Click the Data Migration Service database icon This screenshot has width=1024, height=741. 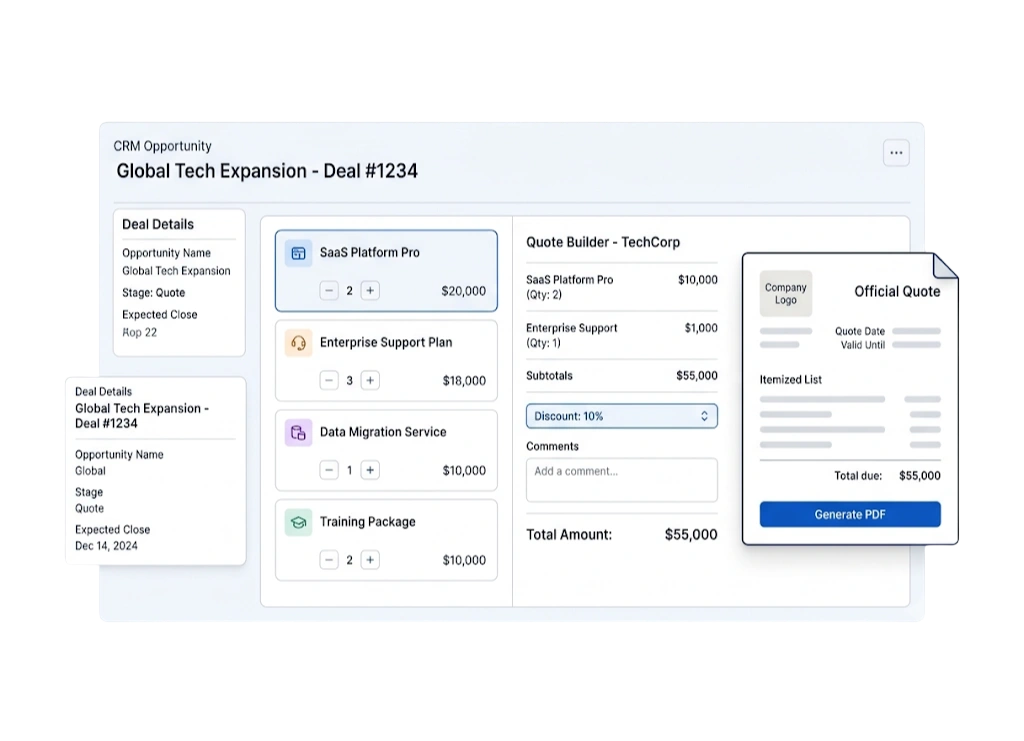[x=298, y=432]
